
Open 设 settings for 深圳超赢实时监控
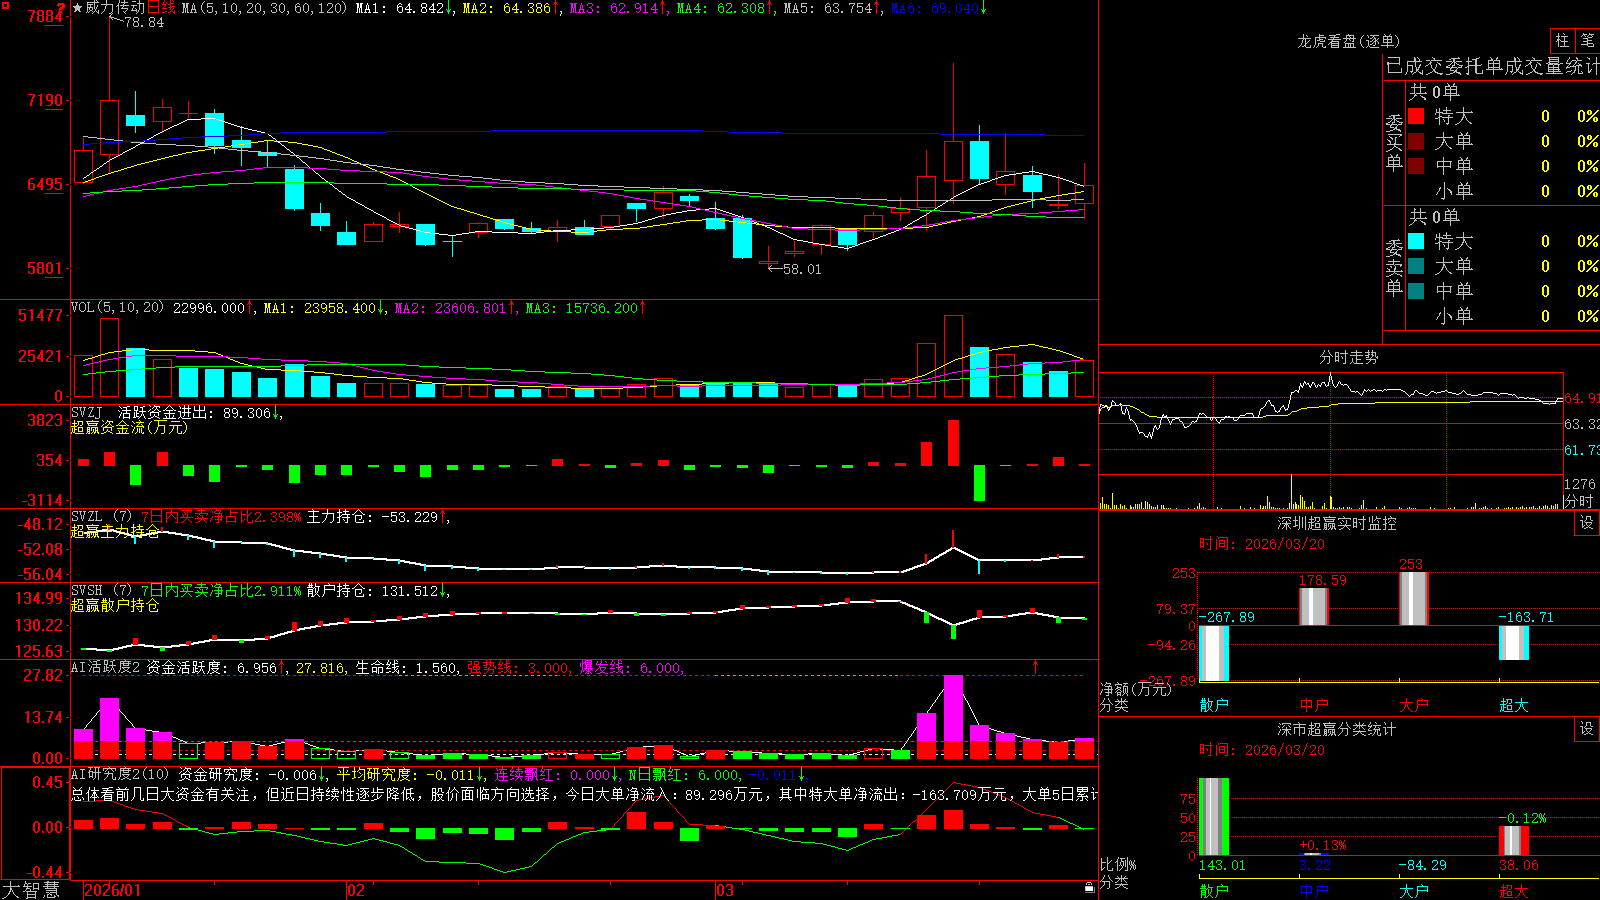(x=1587, y=523)
